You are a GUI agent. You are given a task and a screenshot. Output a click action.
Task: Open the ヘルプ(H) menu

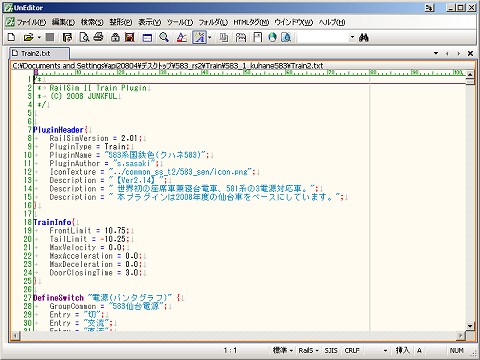pyautogui.click(x=331, y=22)
